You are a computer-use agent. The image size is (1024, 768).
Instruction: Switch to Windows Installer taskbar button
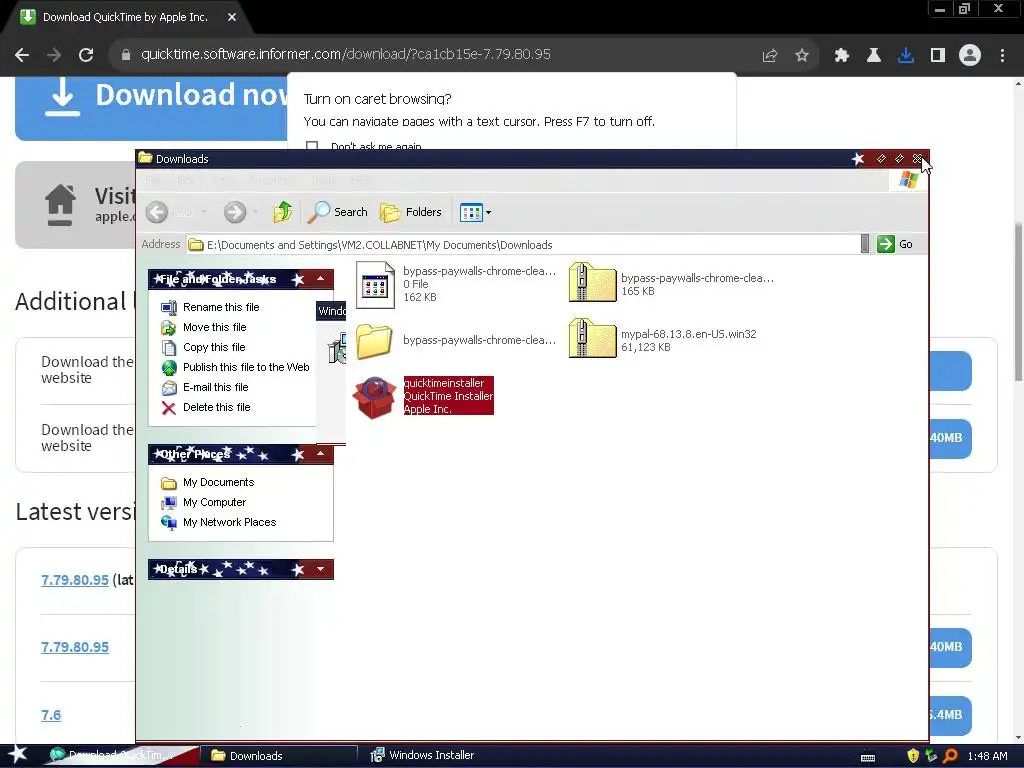432,755
